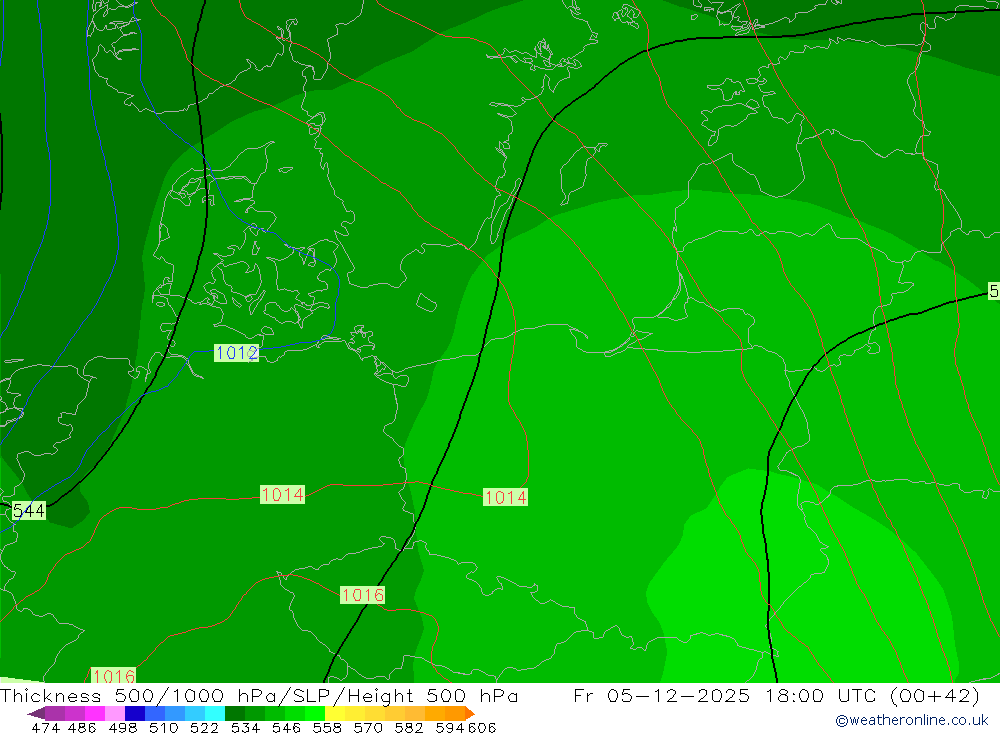The image size is (1000, 733).
Task: Click the 1016 isobar label above the title
Action: [114, 676]
